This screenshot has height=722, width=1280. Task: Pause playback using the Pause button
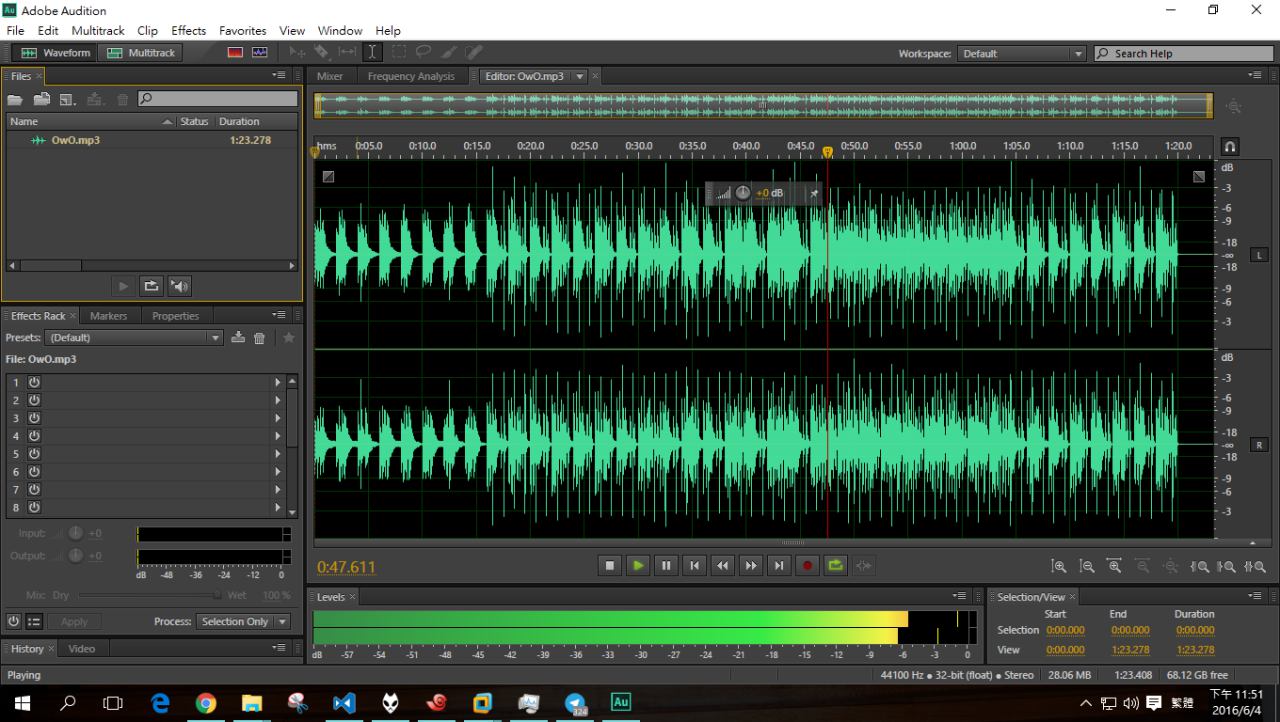[666, 566]
